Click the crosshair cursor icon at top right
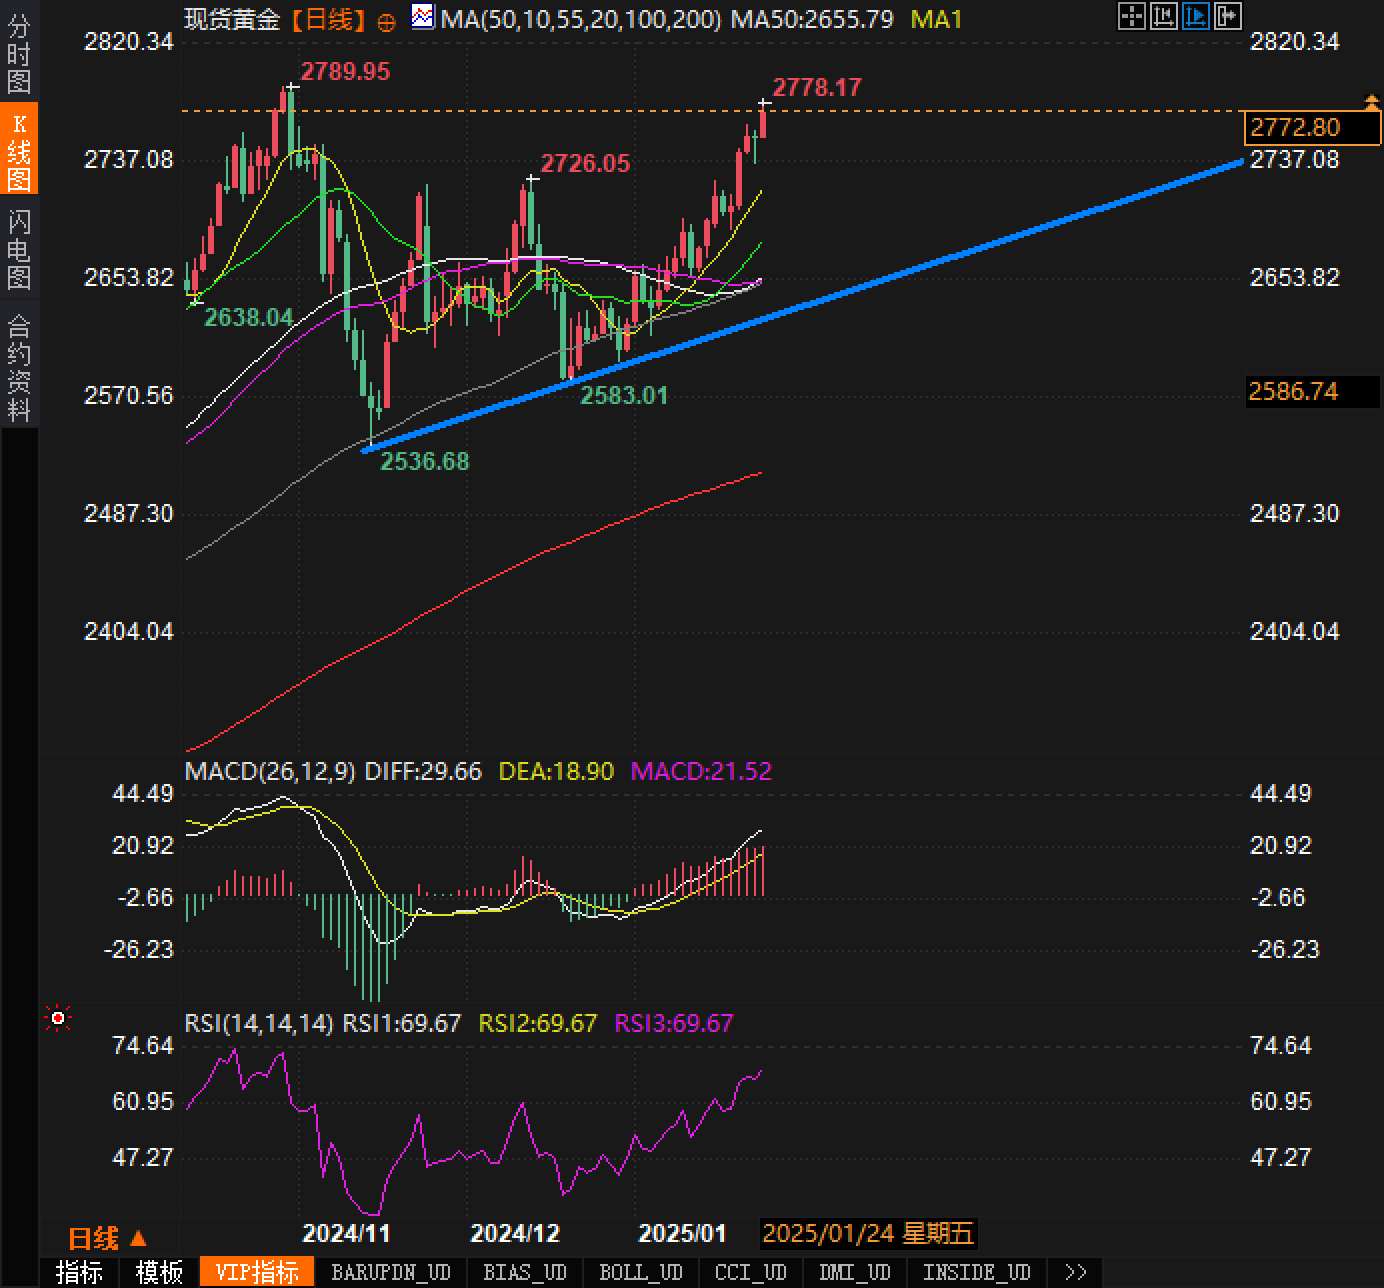Viewport: 1384px width, 1288px height. point(1131,16)
